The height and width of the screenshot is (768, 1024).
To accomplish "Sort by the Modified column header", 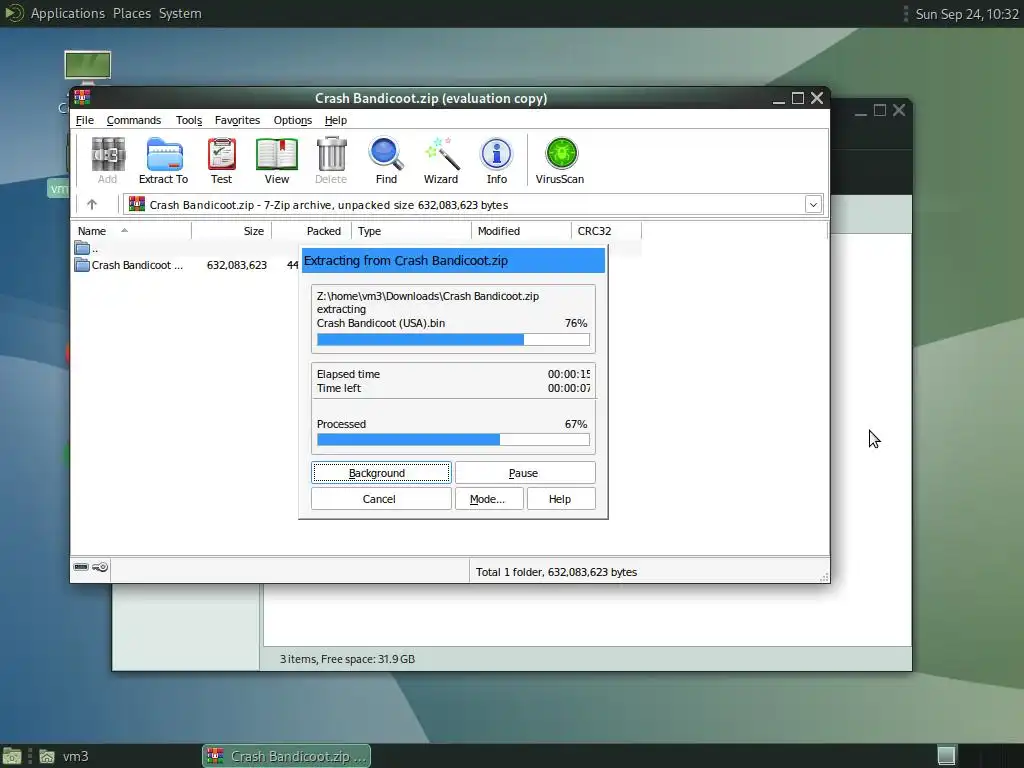I will pos(521,231).
